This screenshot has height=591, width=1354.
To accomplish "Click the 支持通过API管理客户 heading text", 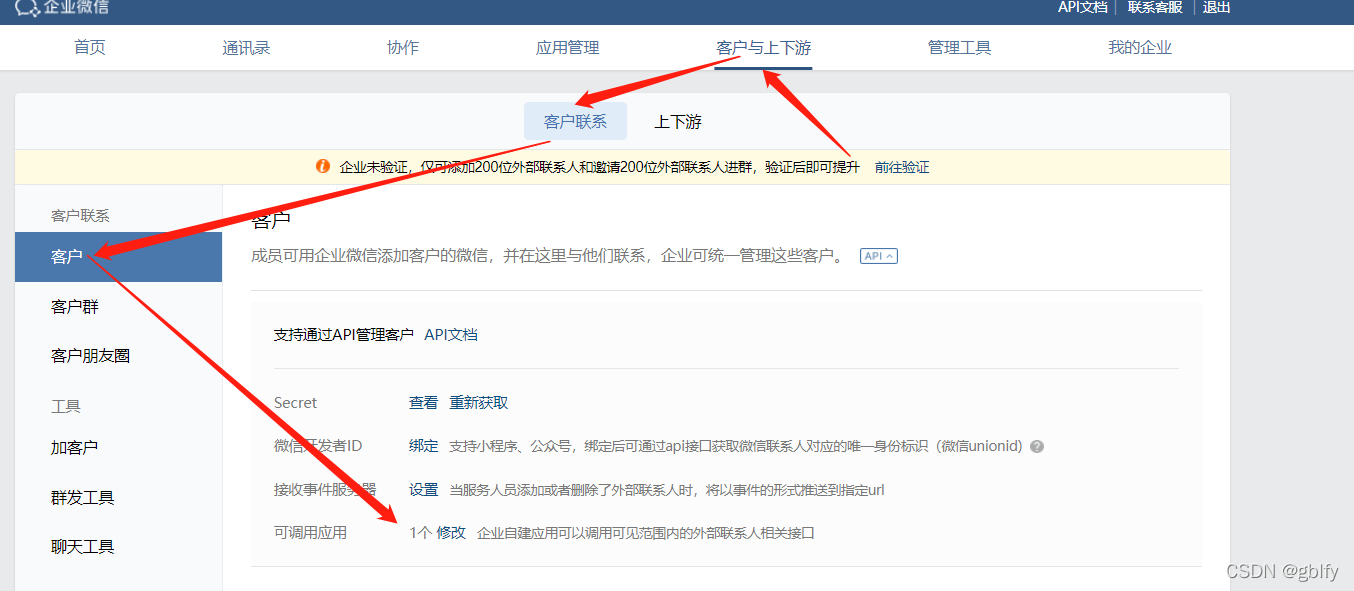I will pyautogui.click(x=344, y=334).
